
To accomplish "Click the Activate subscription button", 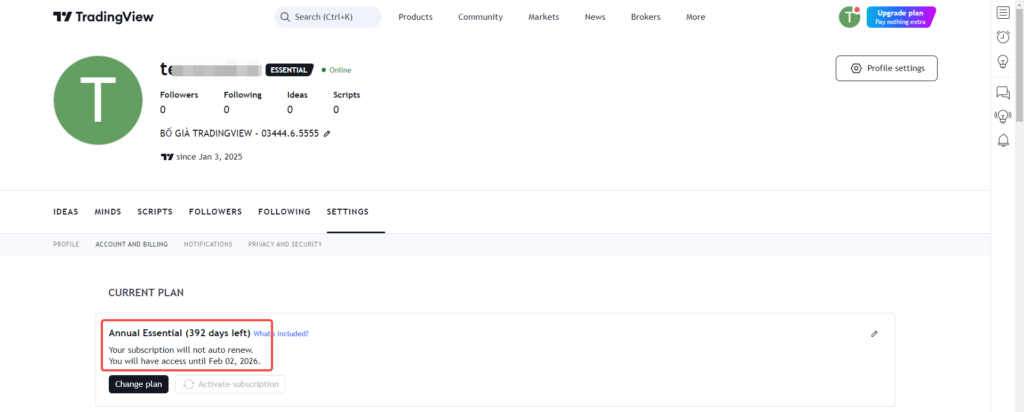I will [x=230, y=384].
